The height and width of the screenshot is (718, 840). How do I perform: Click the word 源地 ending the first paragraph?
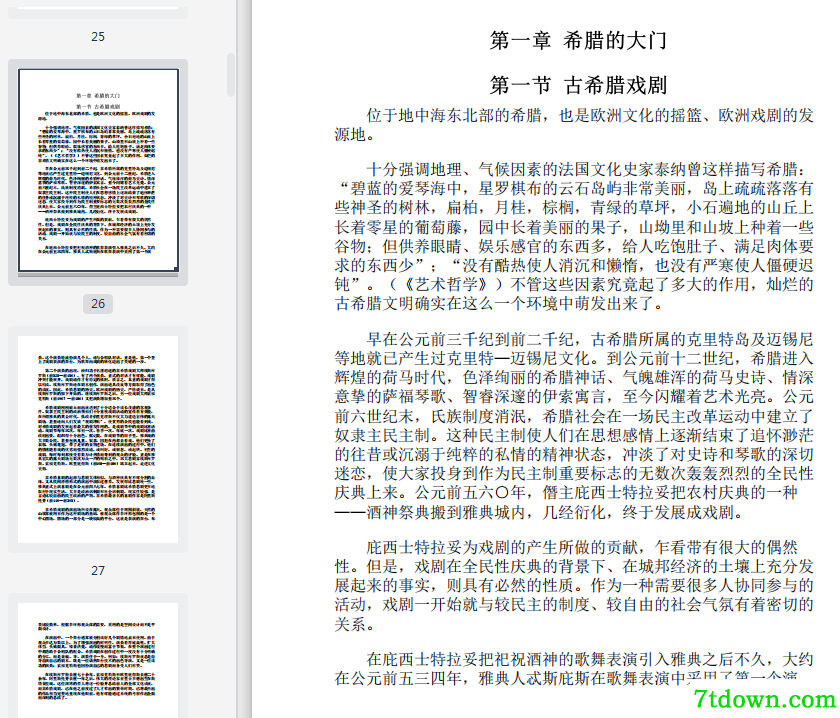(x=350, y=134)
